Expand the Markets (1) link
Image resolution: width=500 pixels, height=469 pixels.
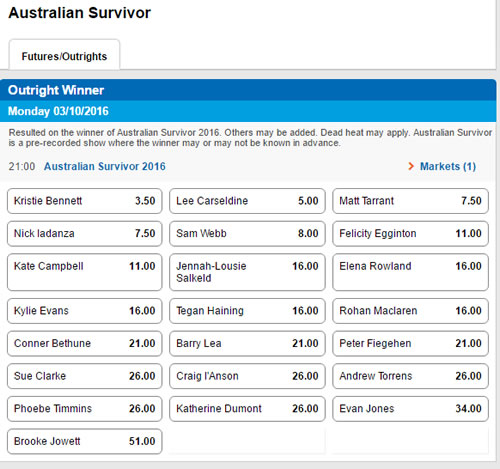coord(448,166)
